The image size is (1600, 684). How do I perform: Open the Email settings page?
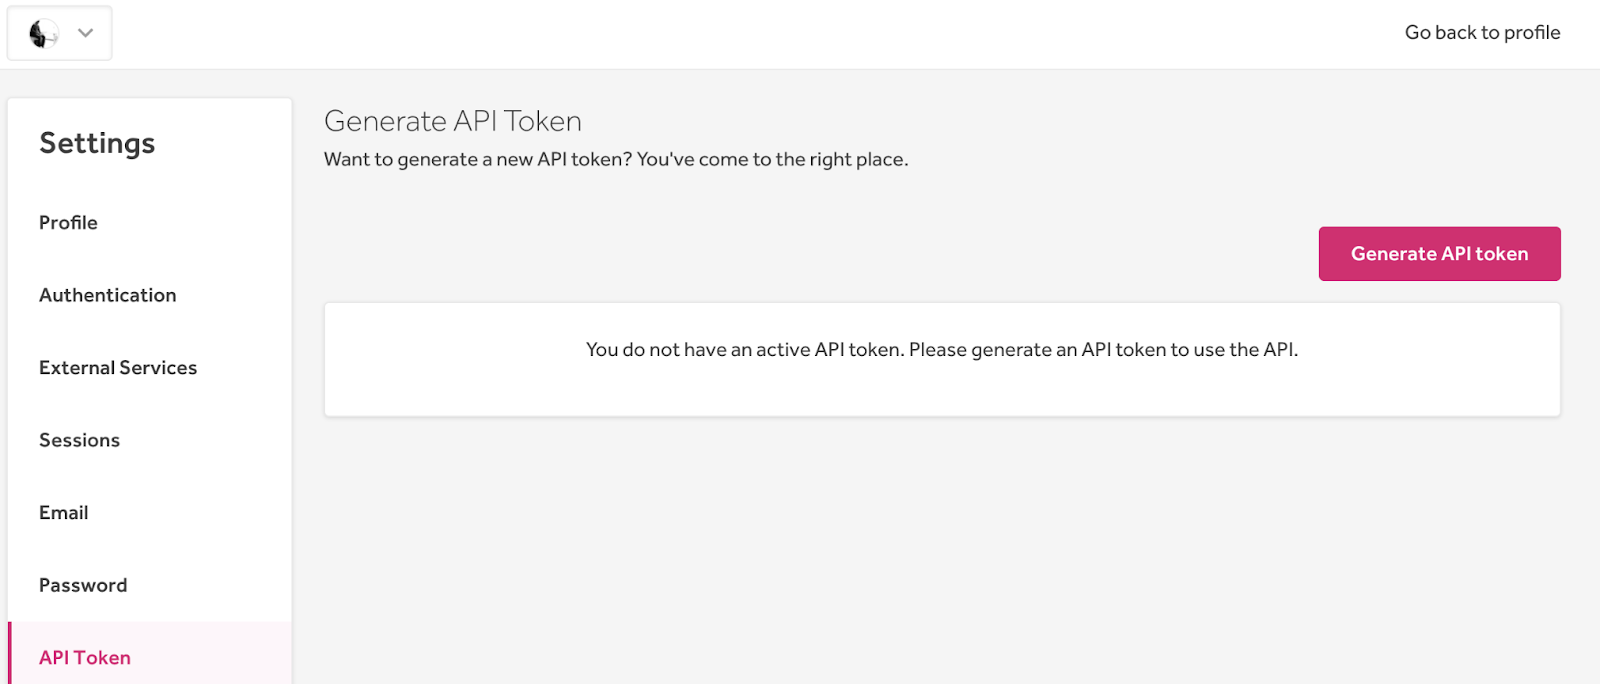[x=63, y=513]
